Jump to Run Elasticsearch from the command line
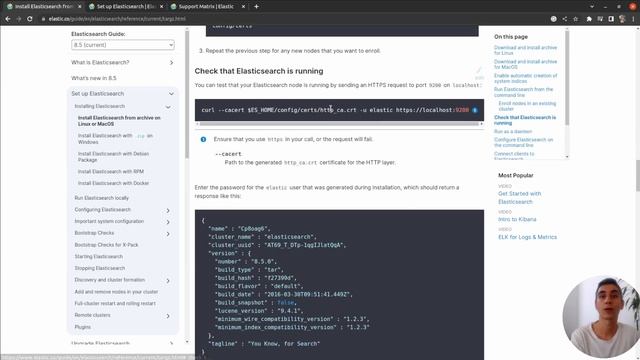Viewport: 640px width, 360px height. (523, 92)
